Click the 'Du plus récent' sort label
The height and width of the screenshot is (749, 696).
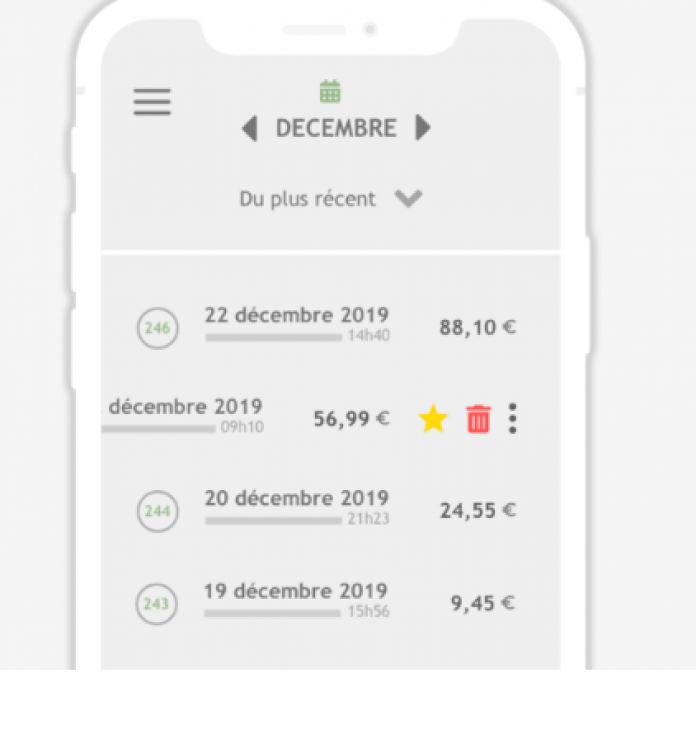pos(307,199)
